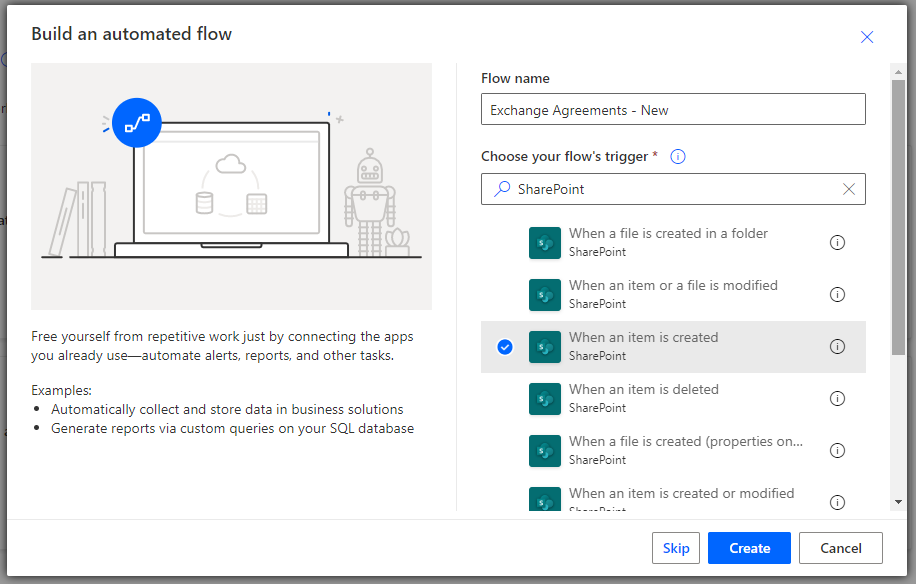The image size is (916, 584).
Task: View info for "When a file is created (properties only)"
Action: (837, 450)
